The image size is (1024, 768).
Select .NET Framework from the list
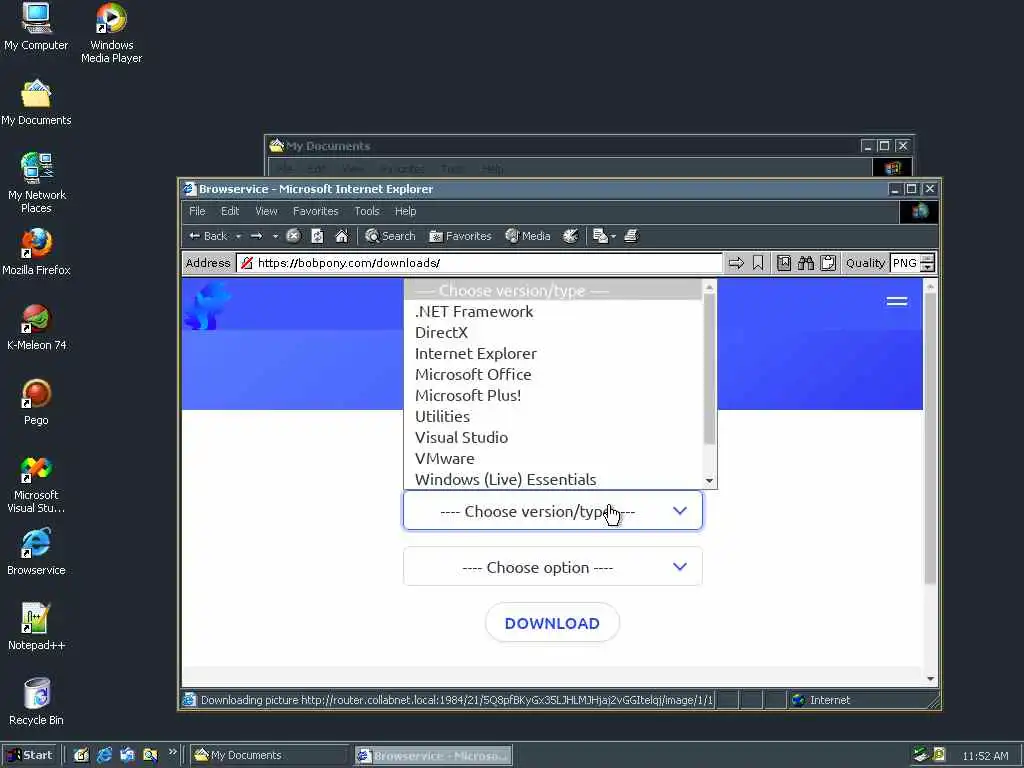pos(553,312)
